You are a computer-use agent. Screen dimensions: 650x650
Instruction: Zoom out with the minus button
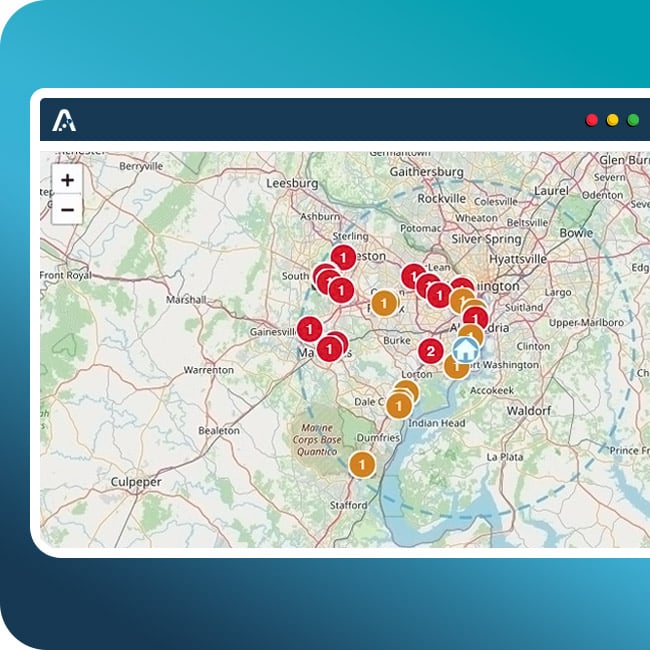click(67, 209)
